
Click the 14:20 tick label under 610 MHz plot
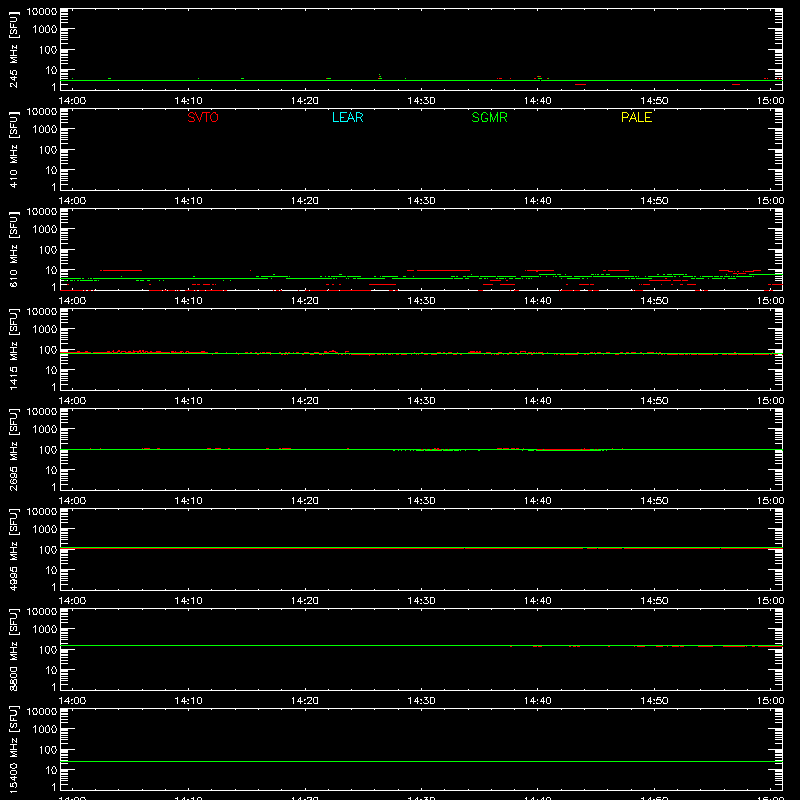click(305, 301)
